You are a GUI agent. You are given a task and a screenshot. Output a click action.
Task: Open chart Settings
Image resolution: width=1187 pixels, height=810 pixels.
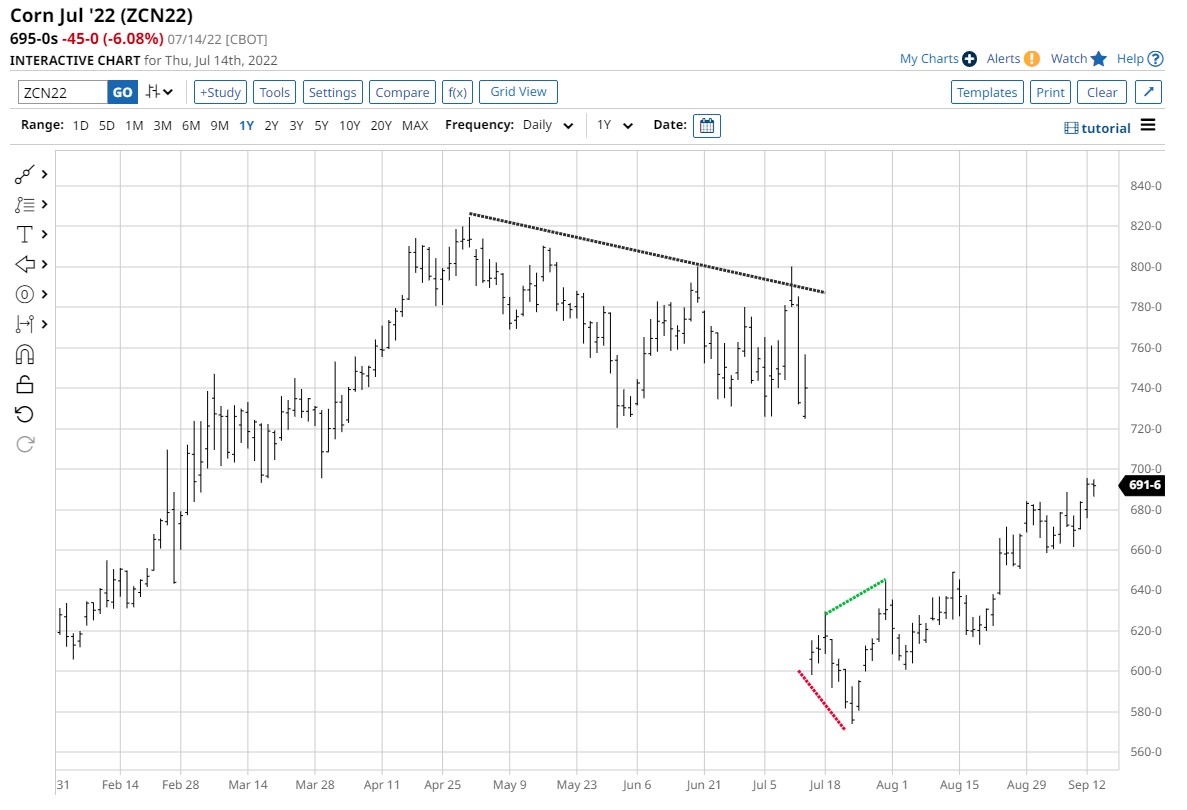coord(332,92)
